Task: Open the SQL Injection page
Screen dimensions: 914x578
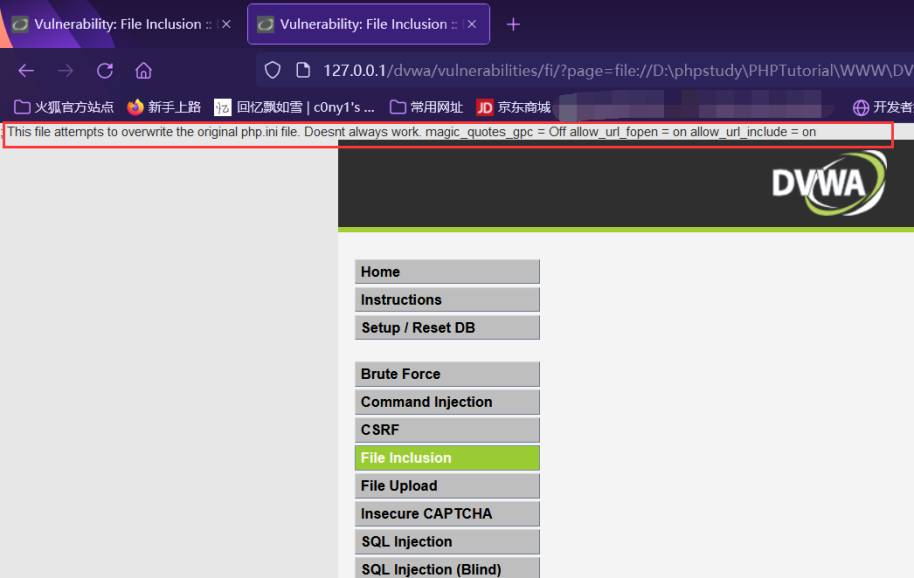Action: pos(447,542)
